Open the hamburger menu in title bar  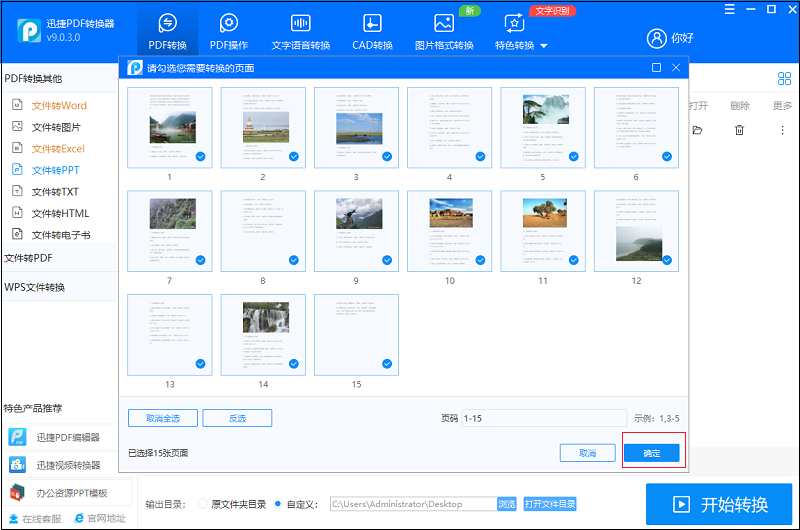pyautogui.click(x=730, y=9)
